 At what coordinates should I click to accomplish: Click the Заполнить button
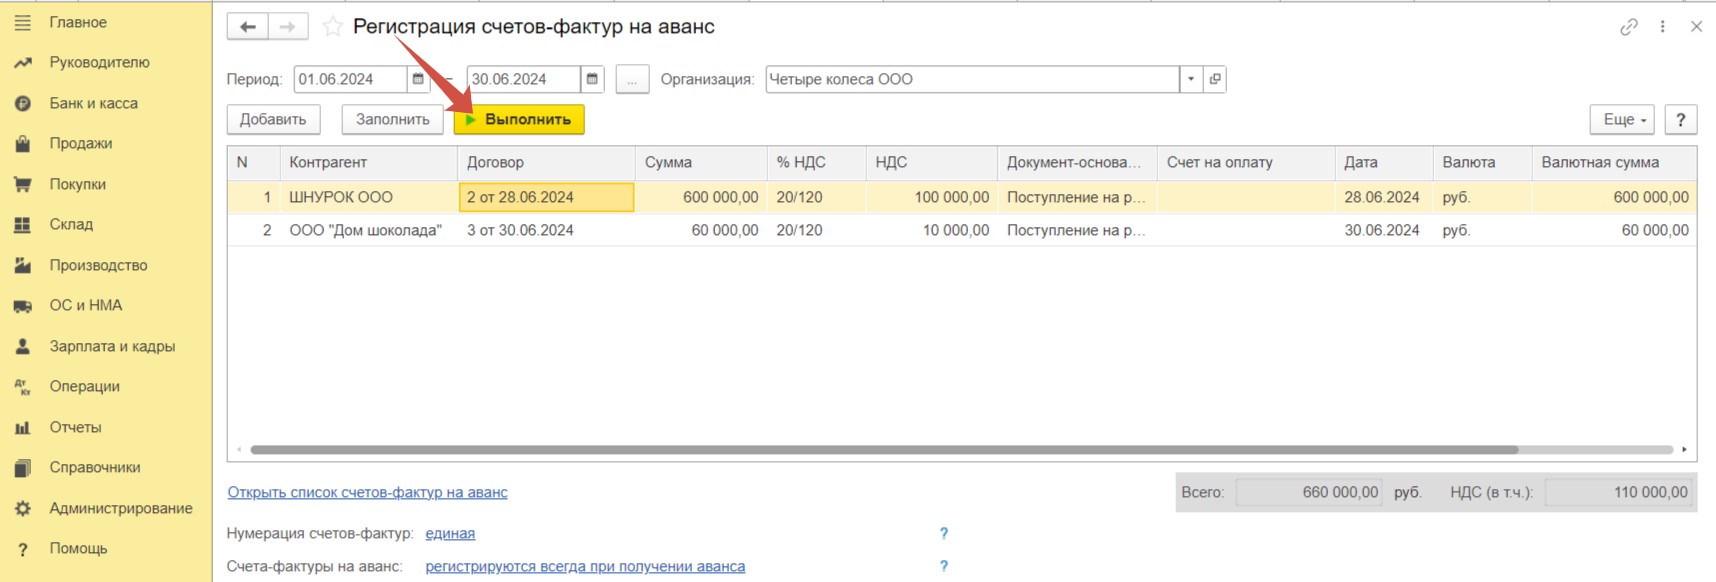pyautogui.click(x=393, y=119)
